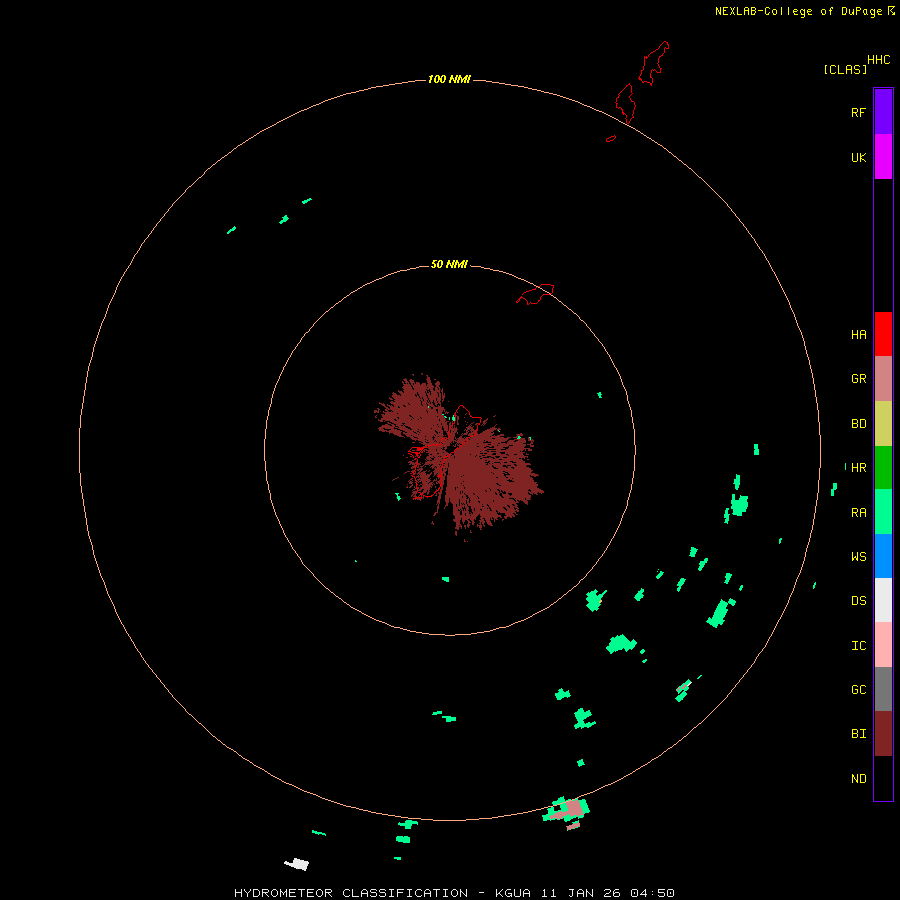Viewport: 900px width, 900px height.
Task: Click the DS white legend swatch
Action: coord(883,600)
